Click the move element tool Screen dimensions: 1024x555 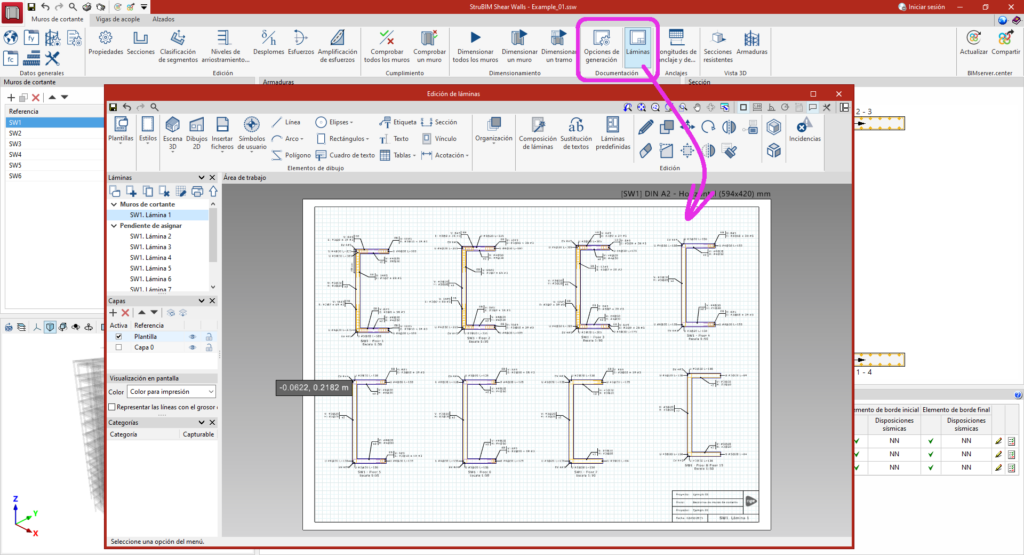(x=687, y=127)
